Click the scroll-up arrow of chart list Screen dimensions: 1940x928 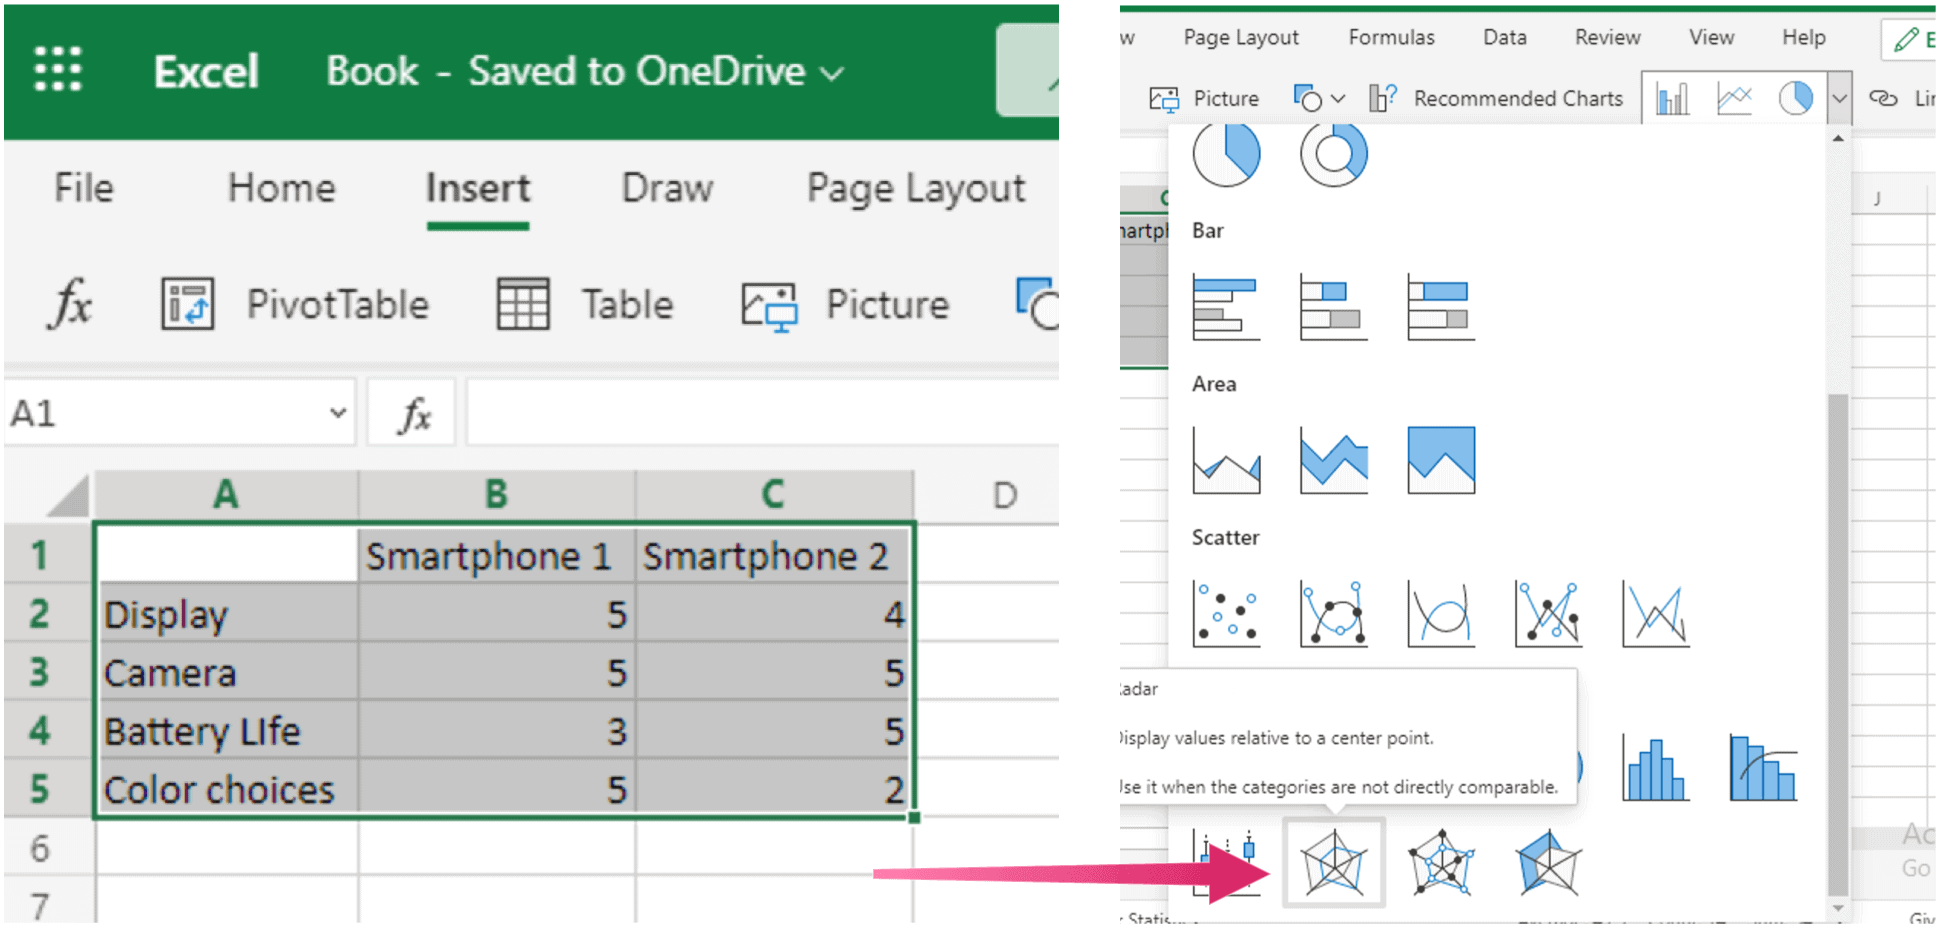1838,138
